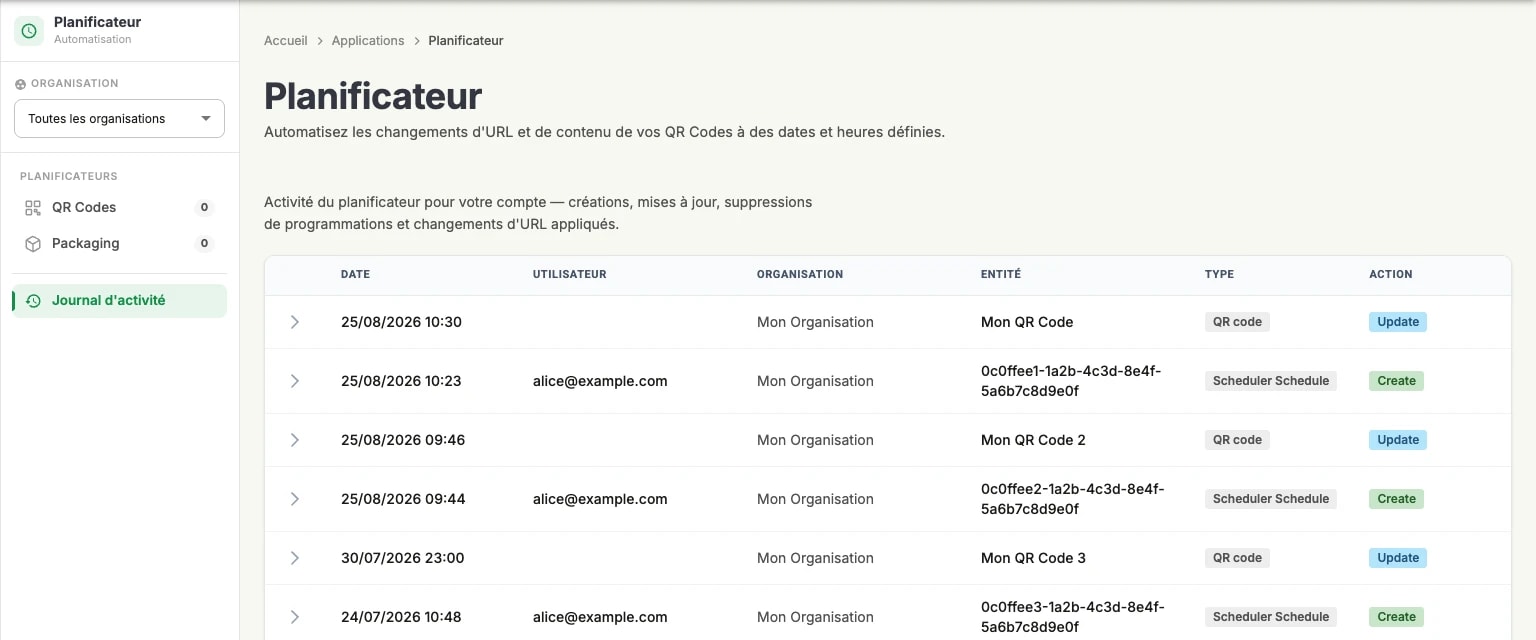The width and height of the screenshot is (1536, 640).
Task: Click the ENTITÉ column header
Action: [1001, 274]
